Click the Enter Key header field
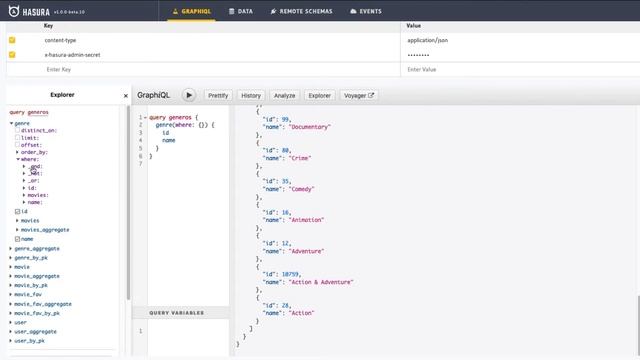Screen dimensions: 640x360 point(203,69)
